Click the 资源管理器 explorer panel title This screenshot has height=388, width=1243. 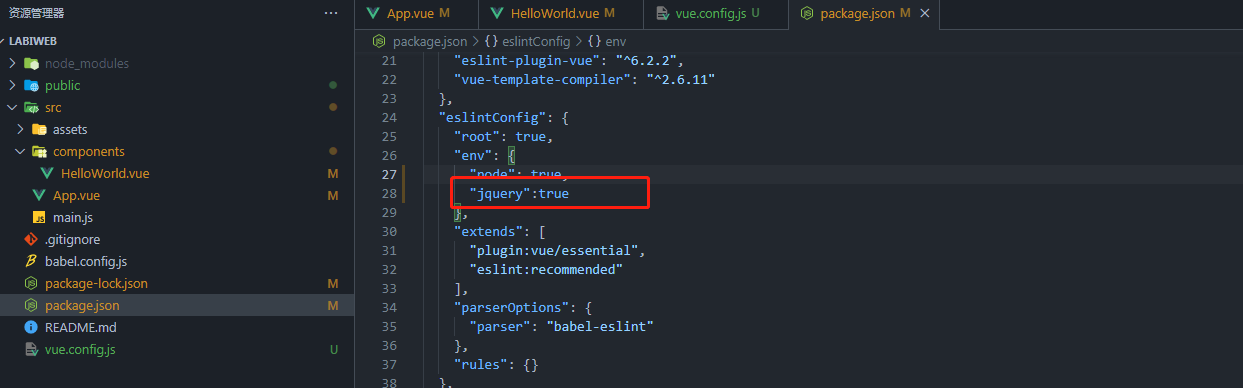click(x=37, y=13)
